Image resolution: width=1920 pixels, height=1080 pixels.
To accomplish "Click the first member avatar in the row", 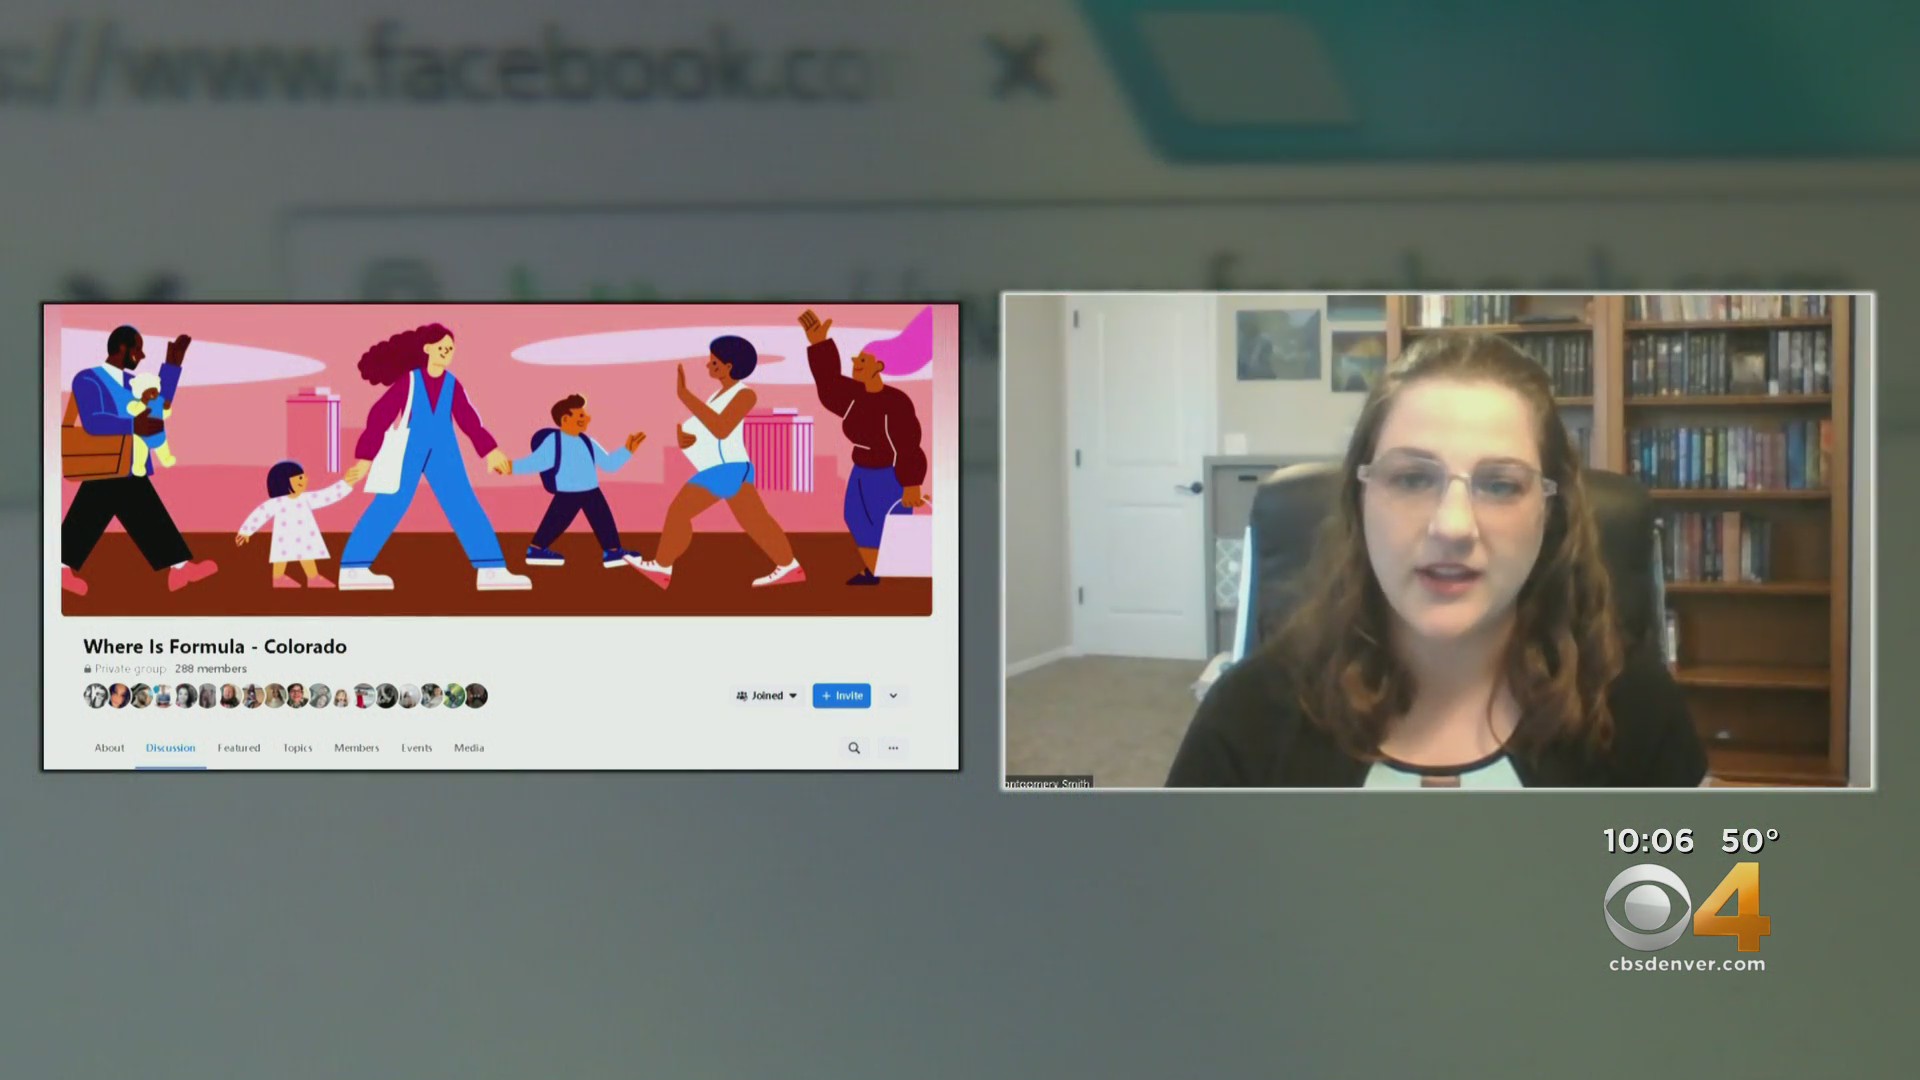I will coord(95,696).
